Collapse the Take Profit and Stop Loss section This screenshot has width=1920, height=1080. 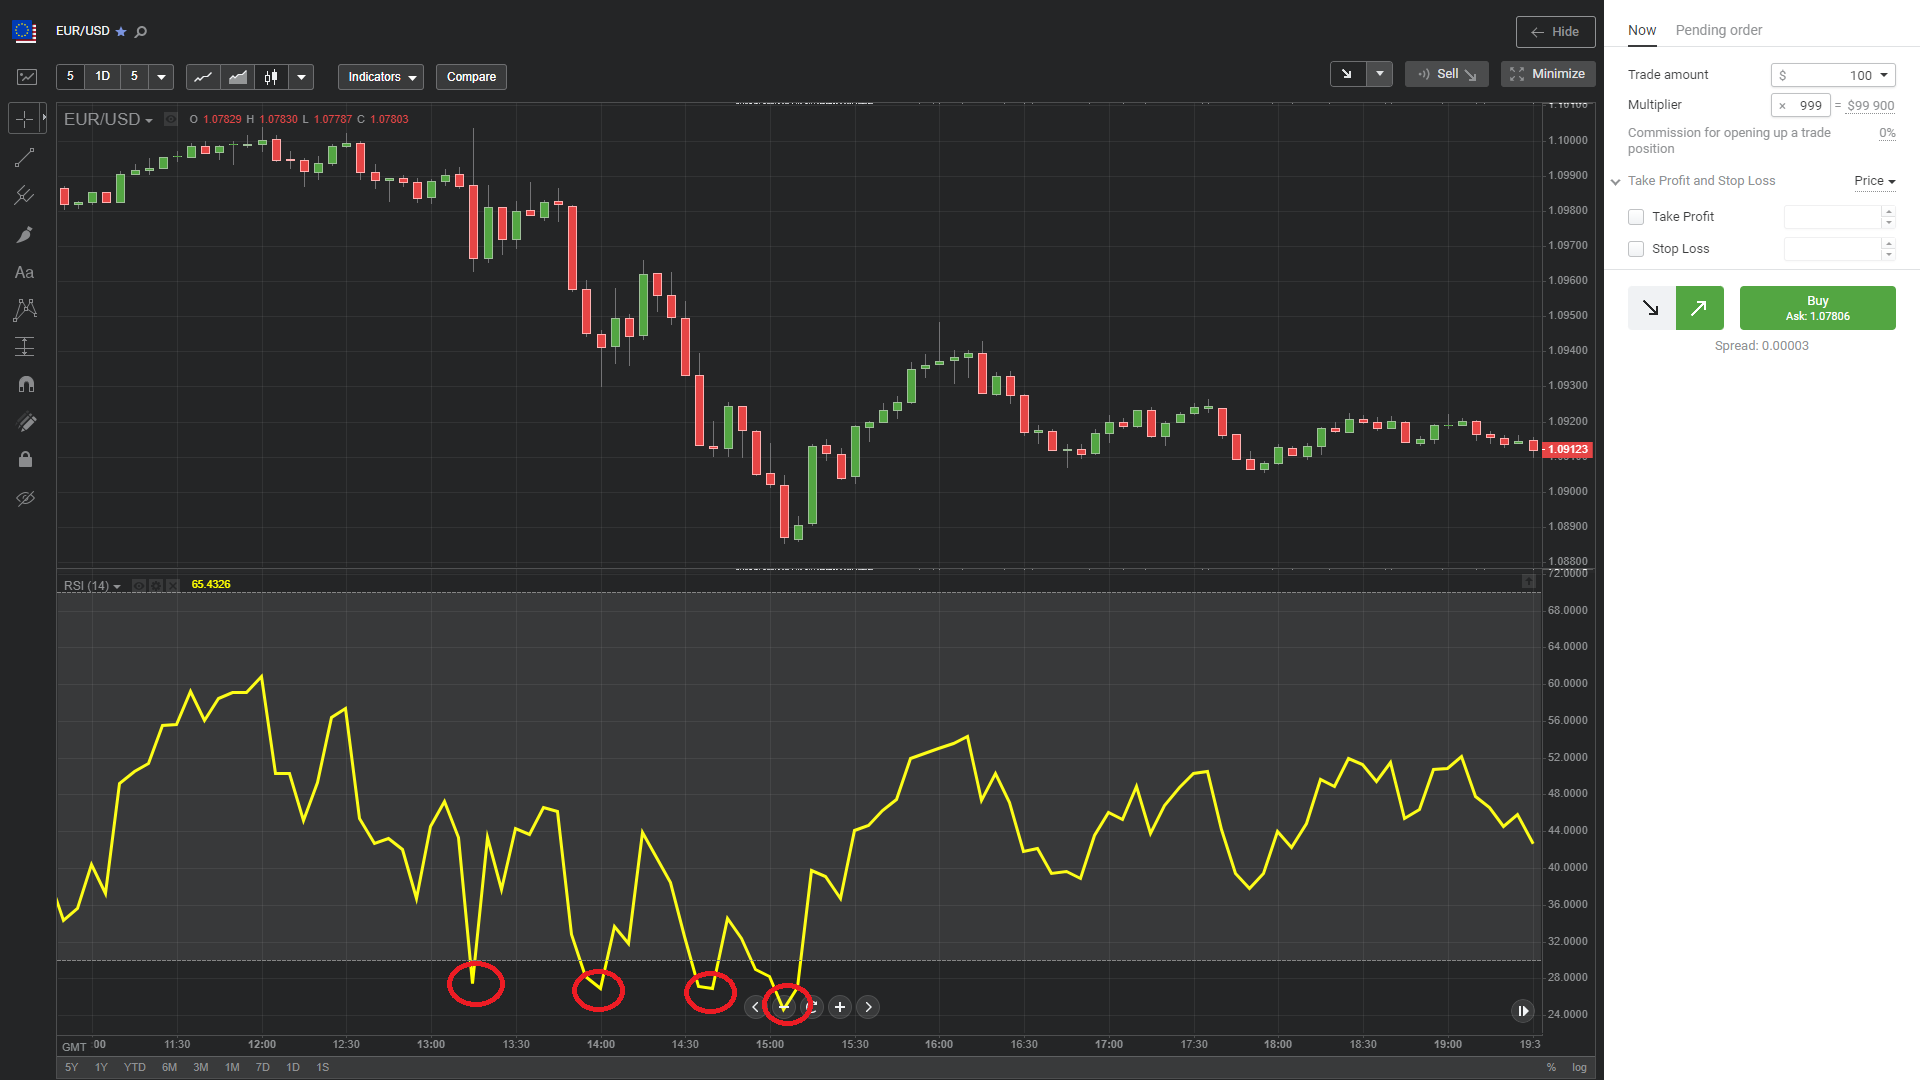pyautogui.click(x=1616, y=182)
